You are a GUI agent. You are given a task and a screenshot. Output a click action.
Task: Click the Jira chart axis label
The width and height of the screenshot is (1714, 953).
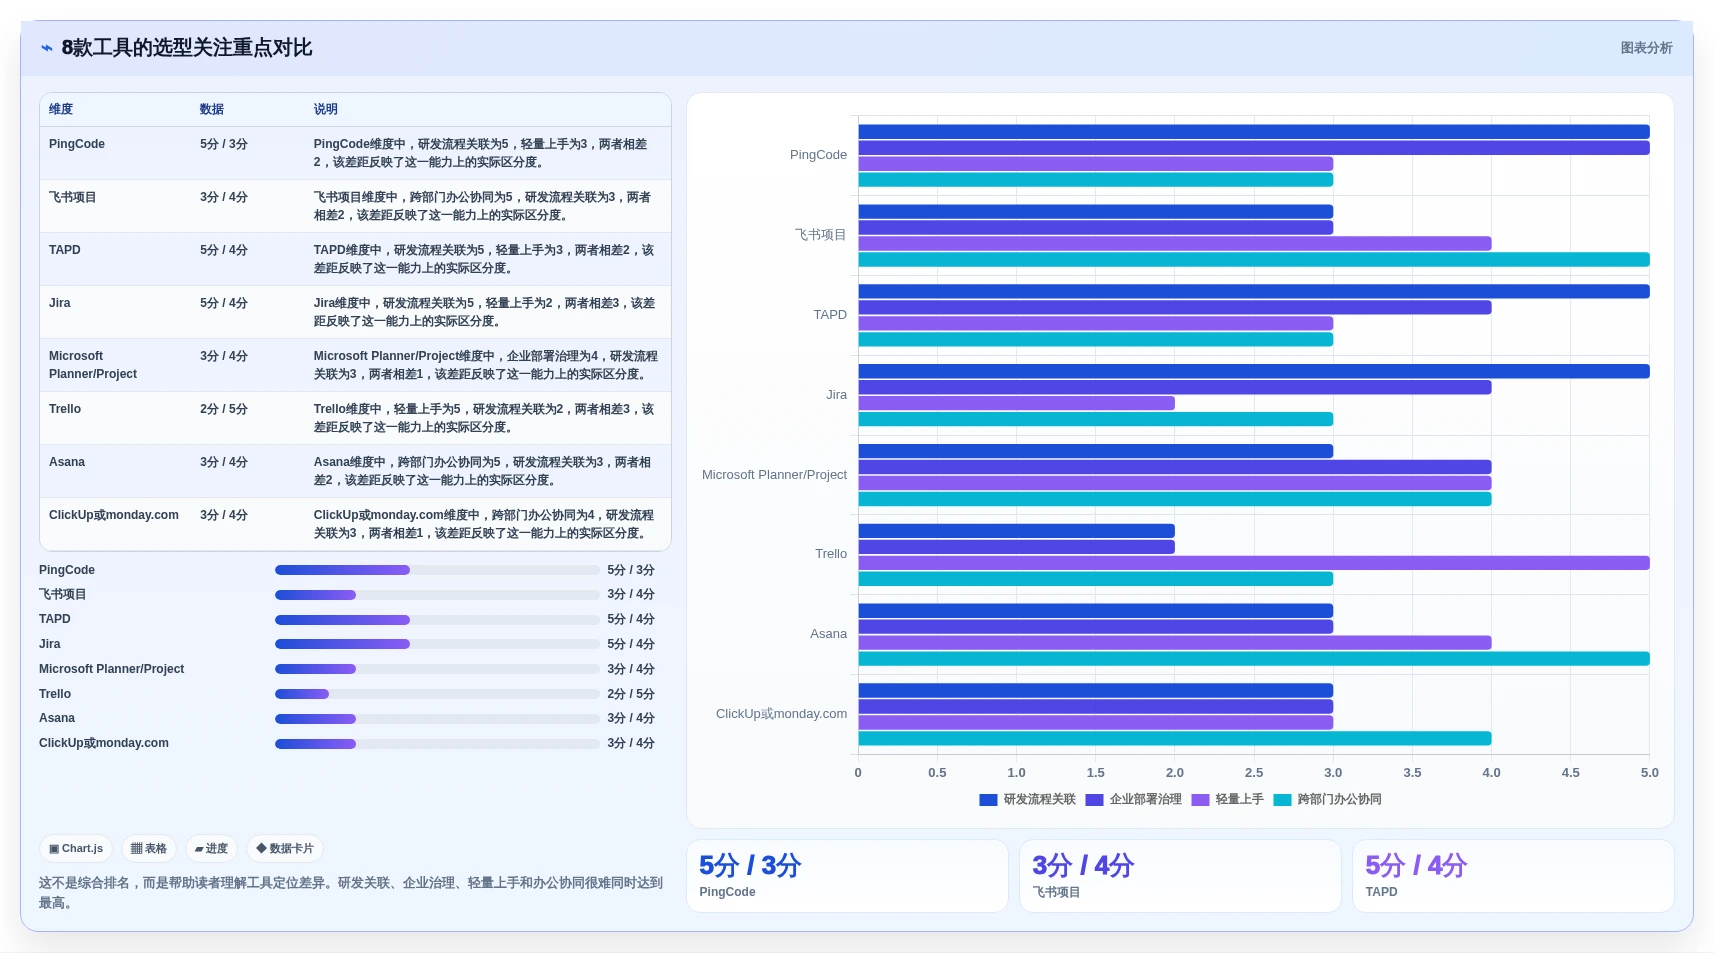837,395
